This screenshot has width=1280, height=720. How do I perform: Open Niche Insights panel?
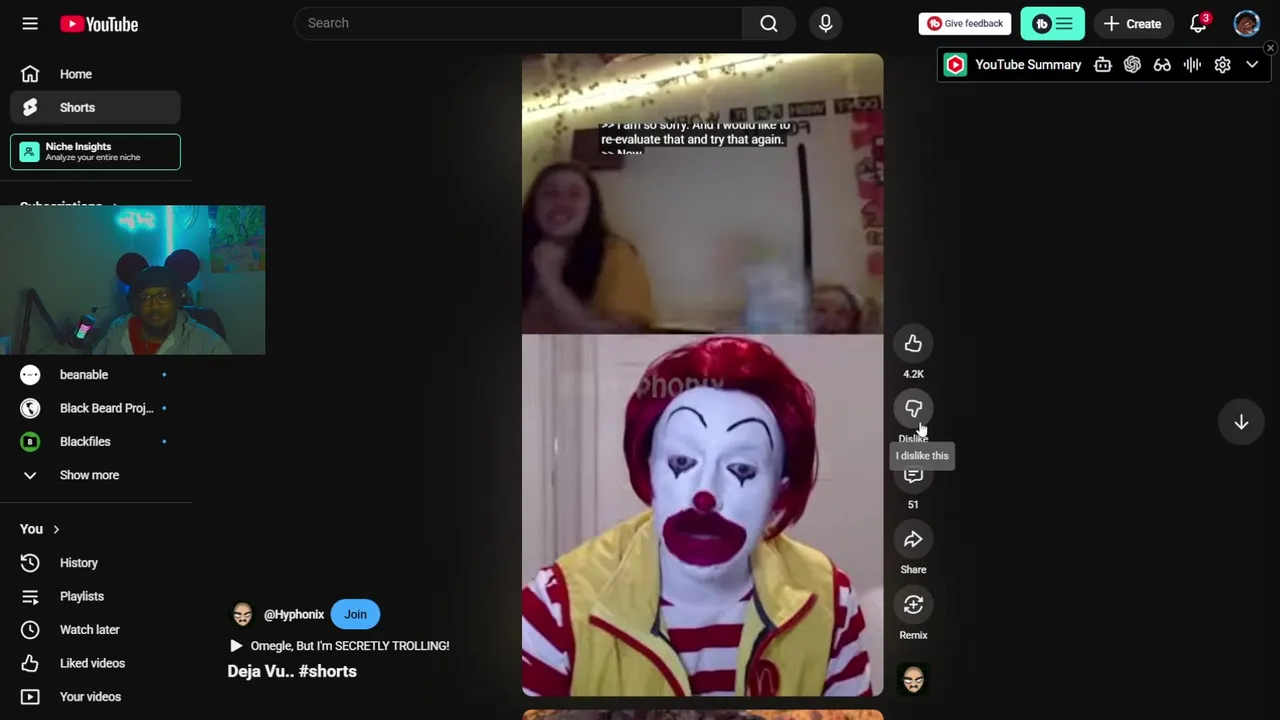point(96,152)
